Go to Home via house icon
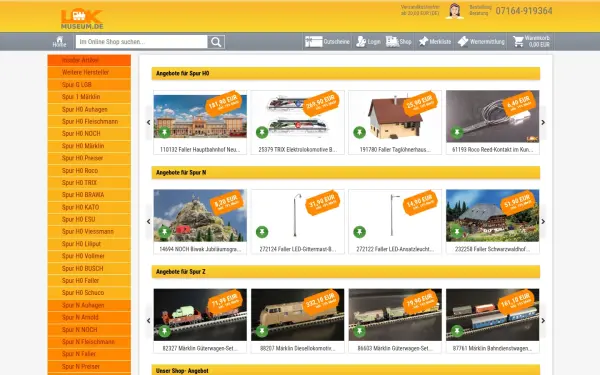The height and width of the screenshot is (375, 600). (59, 41)
